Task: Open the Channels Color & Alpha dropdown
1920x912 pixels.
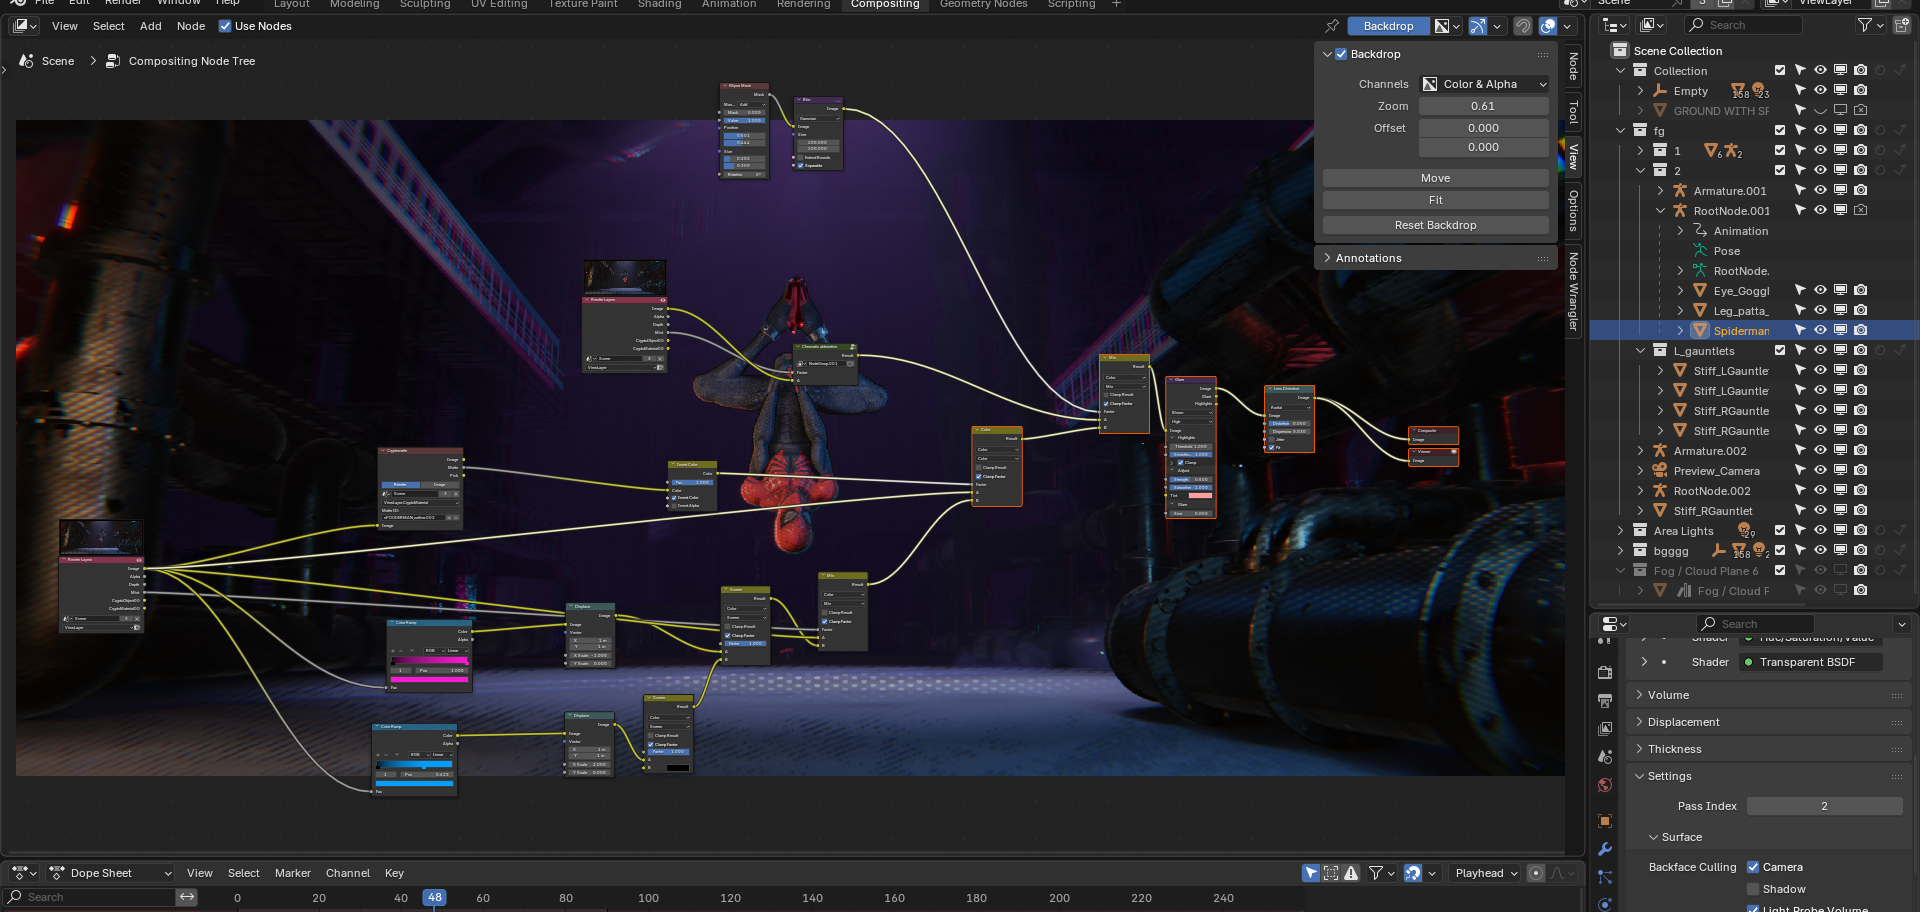Action: click(x=1484, y=84)
